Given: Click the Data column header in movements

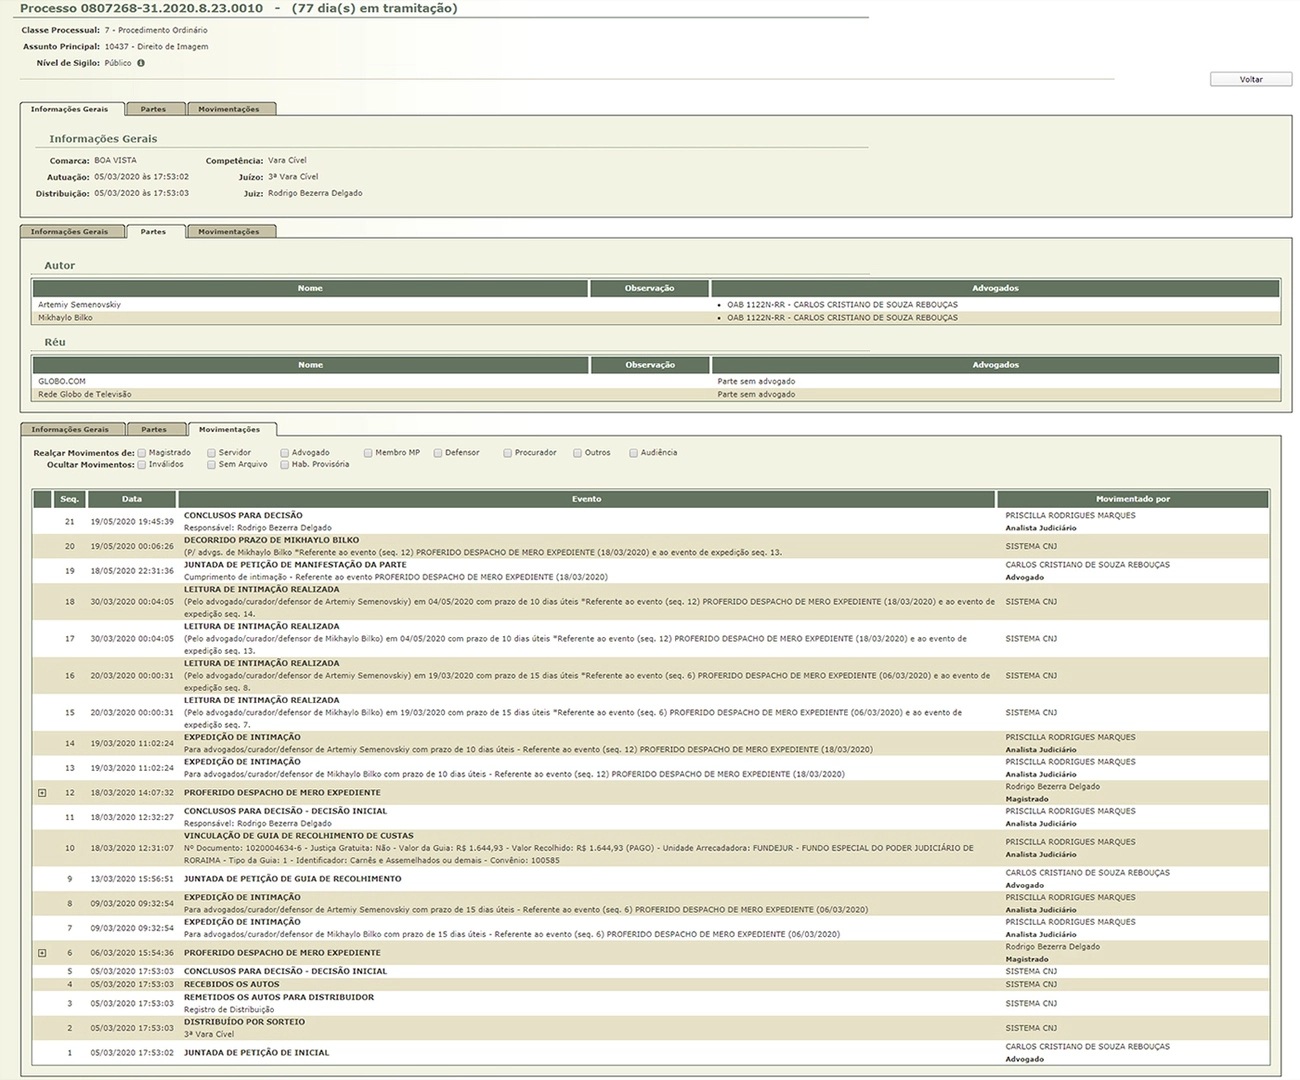Looking at the screenshot, I should [x=132, y=499].
